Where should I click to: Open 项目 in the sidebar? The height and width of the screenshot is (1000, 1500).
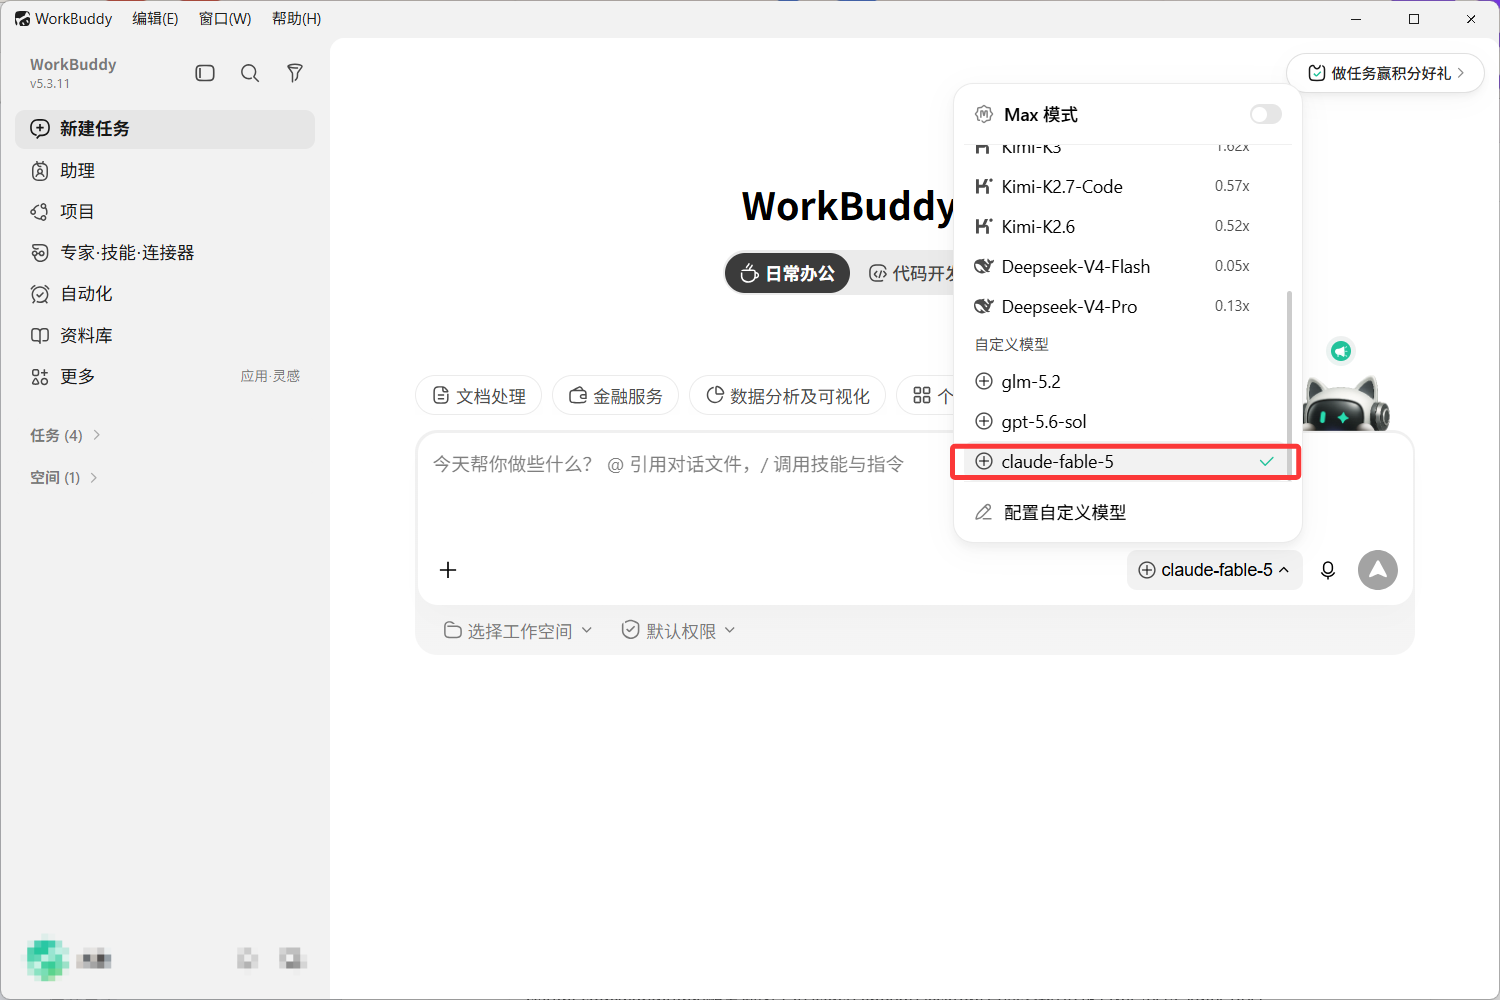165,212
